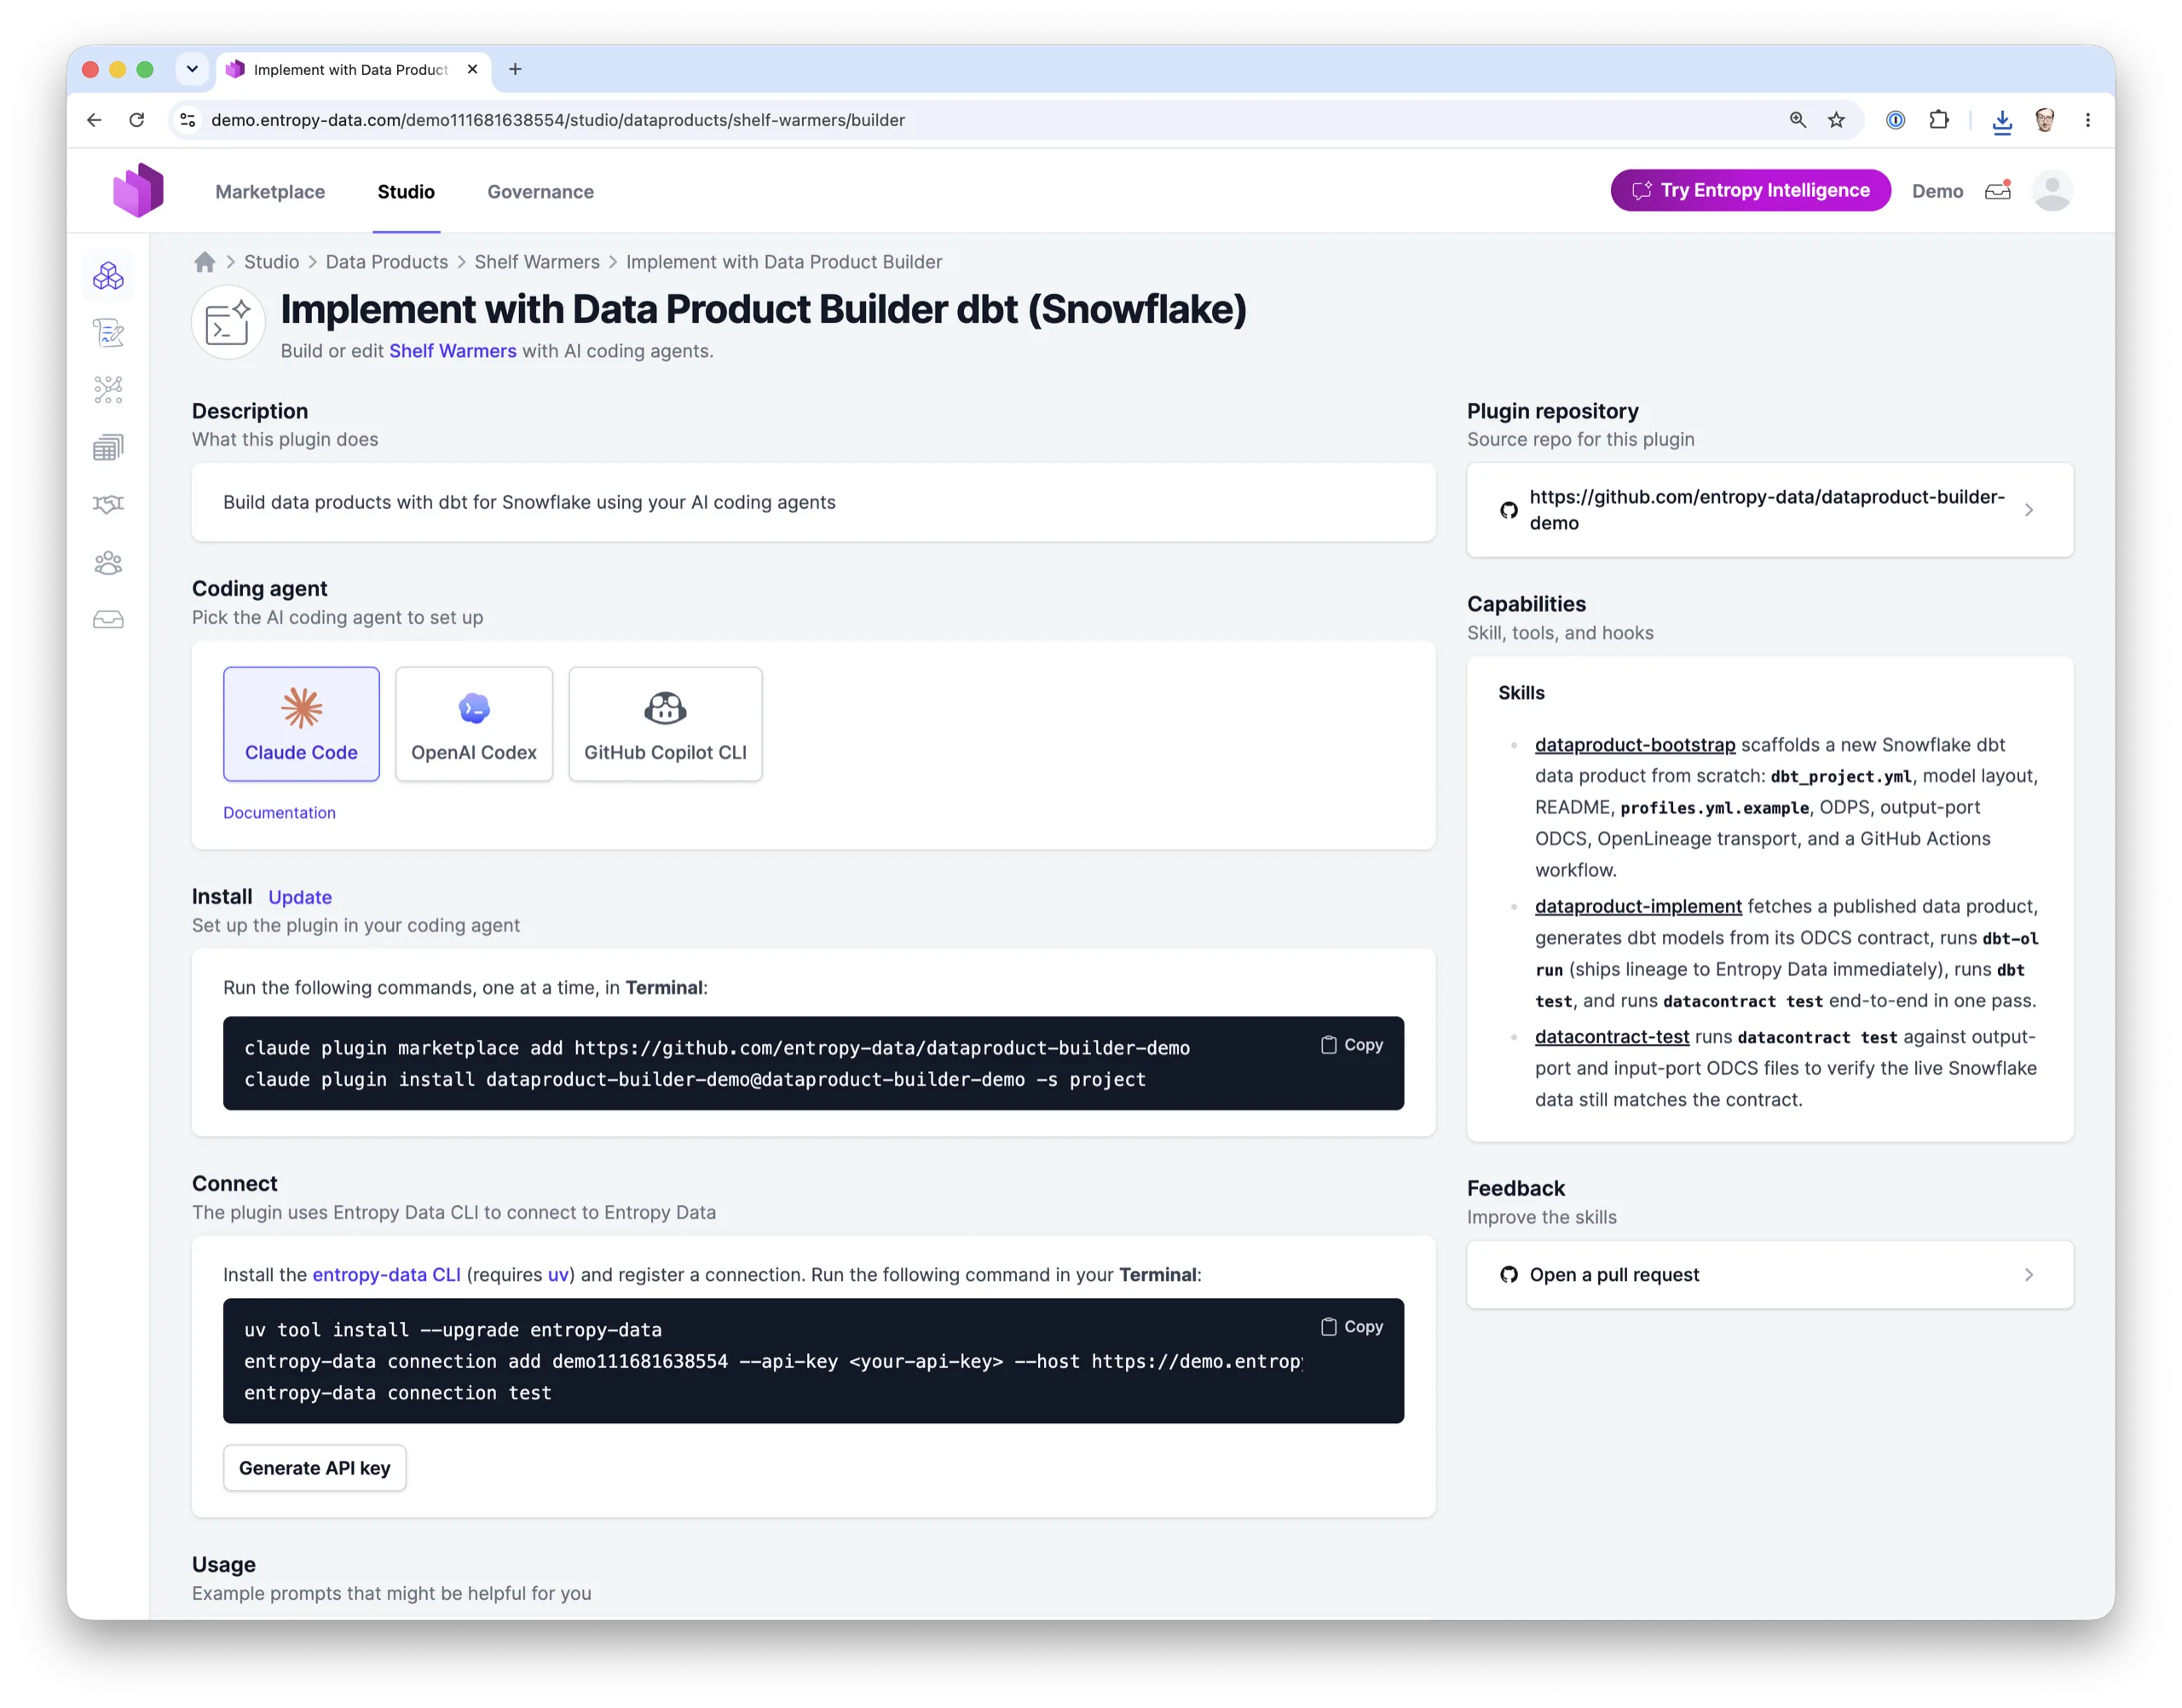
Task: Click the Entropy Data logo
Action: [138, 190]
